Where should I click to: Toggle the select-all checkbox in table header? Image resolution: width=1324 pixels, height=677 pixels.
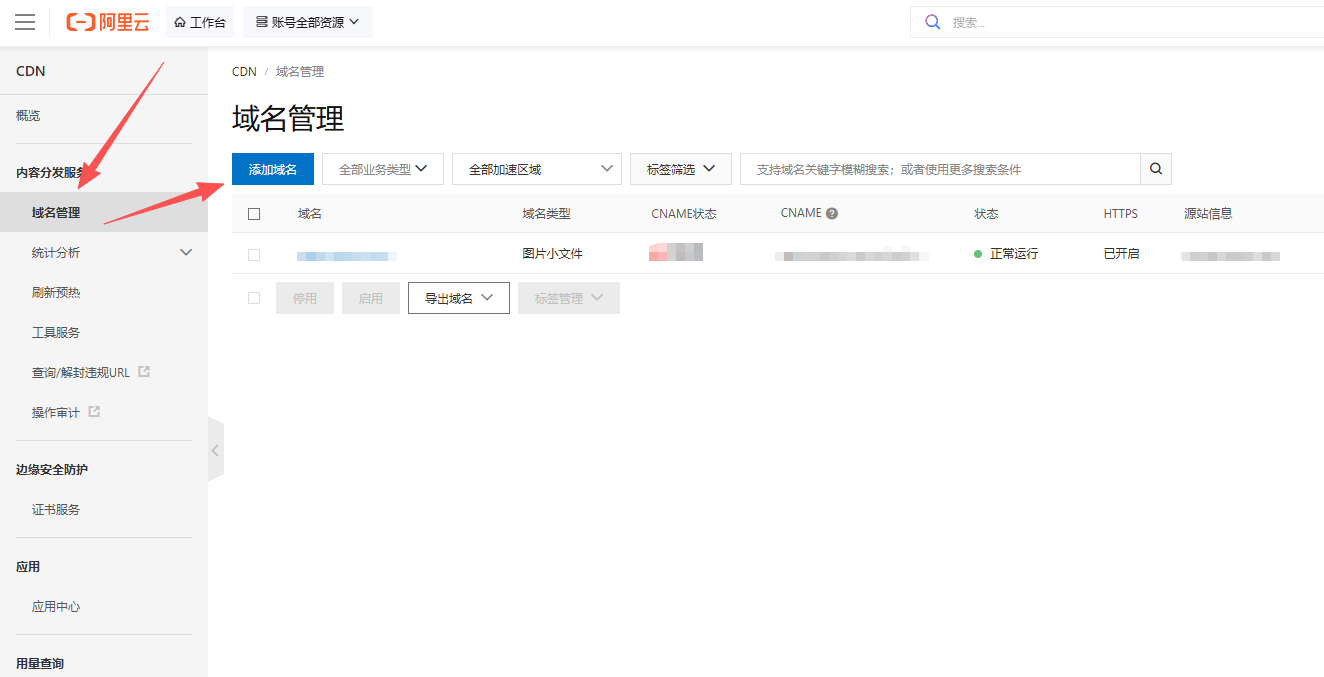coord(254,214)
